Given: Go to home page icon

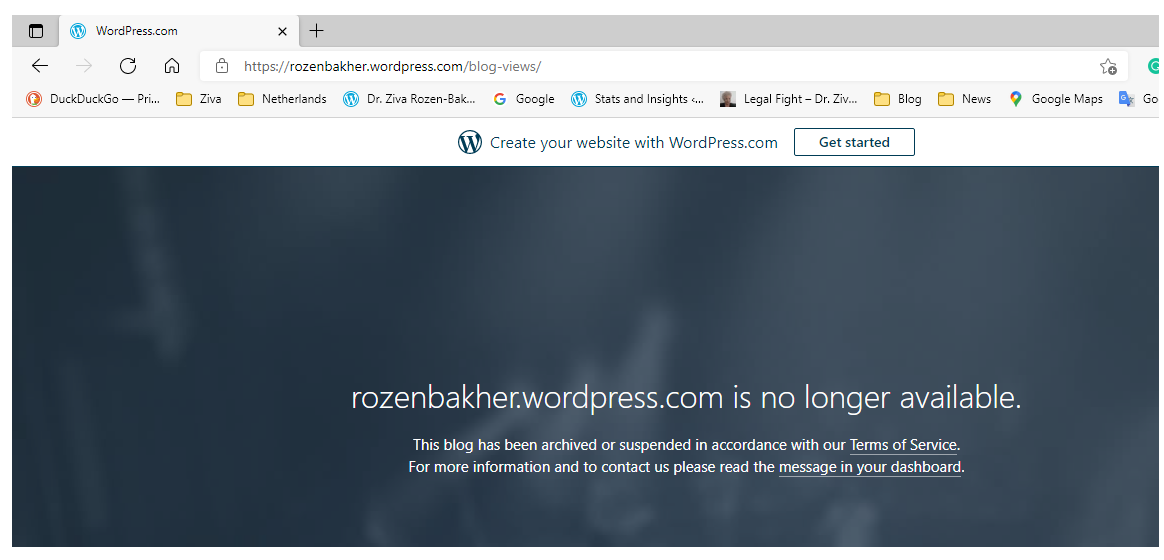Looking at the screenshot, I should pyautogui.click(x=171, y=66).
